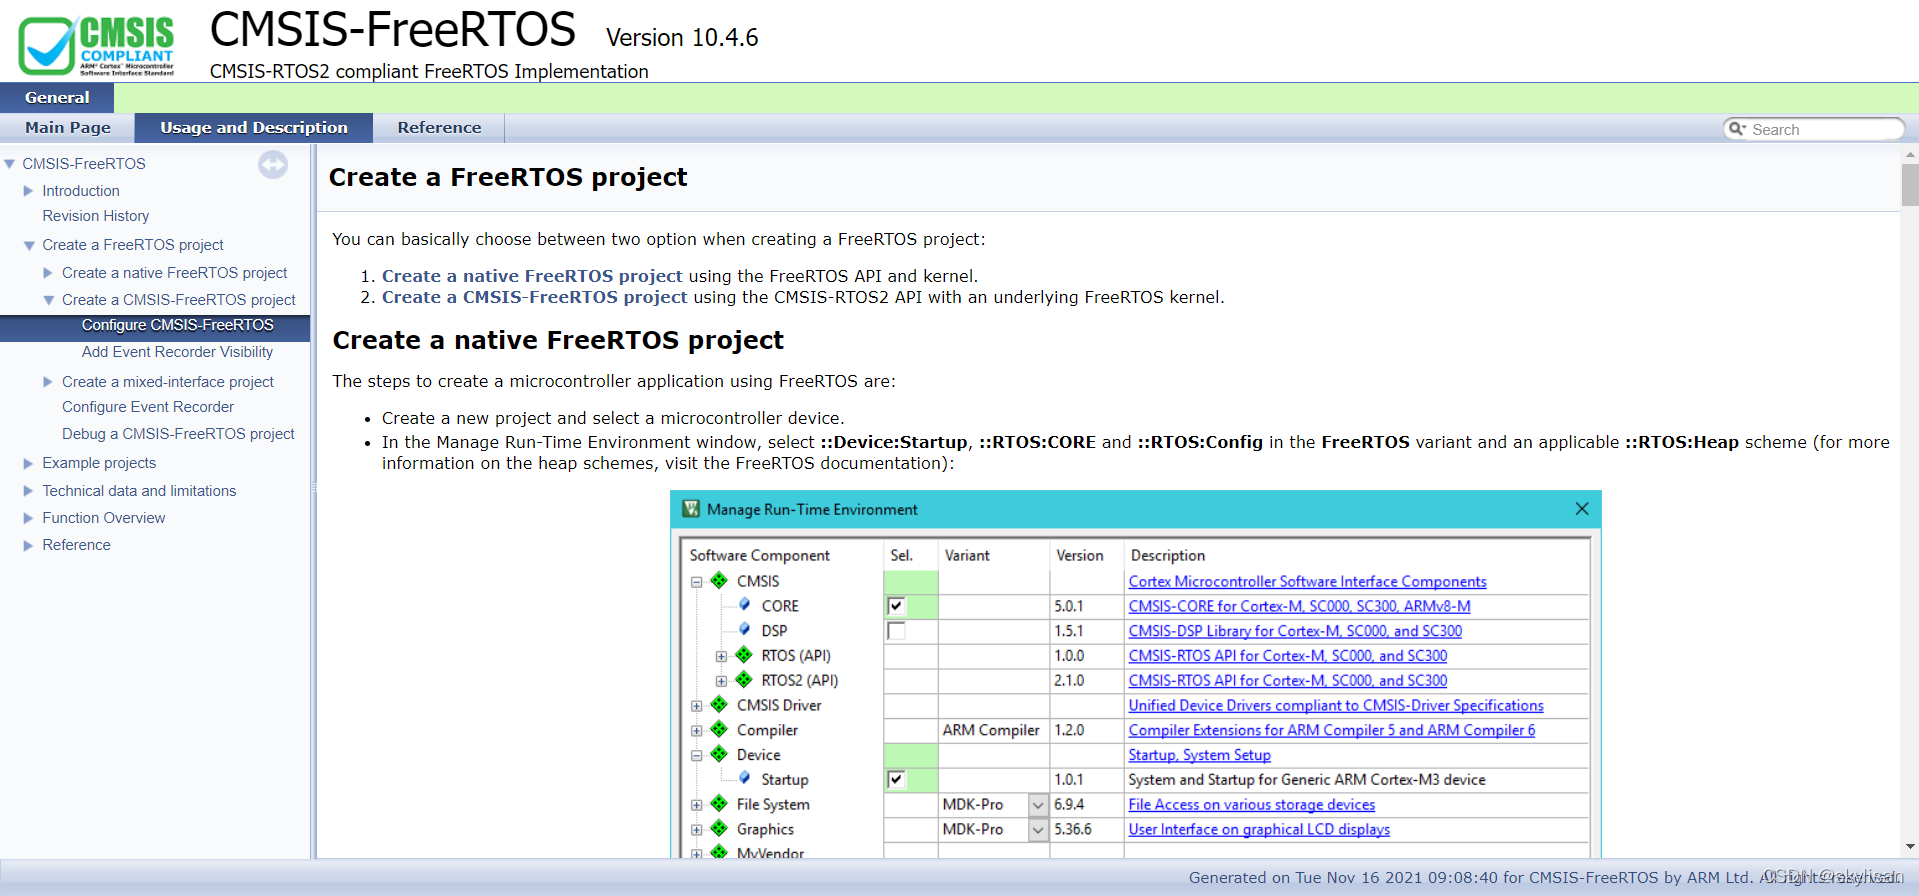Select Configure CMSIS-FreeRTOS in sidebar
This screenshot has width=1919, height=896.
(x=177, y=325)
